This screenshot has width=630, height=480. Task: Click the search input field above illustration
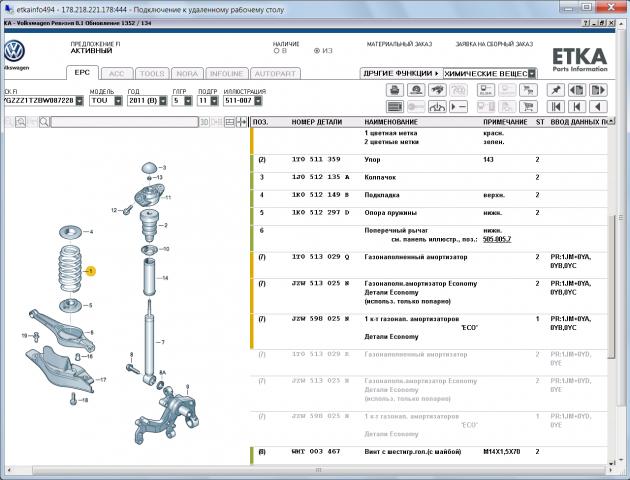[125, 122]
